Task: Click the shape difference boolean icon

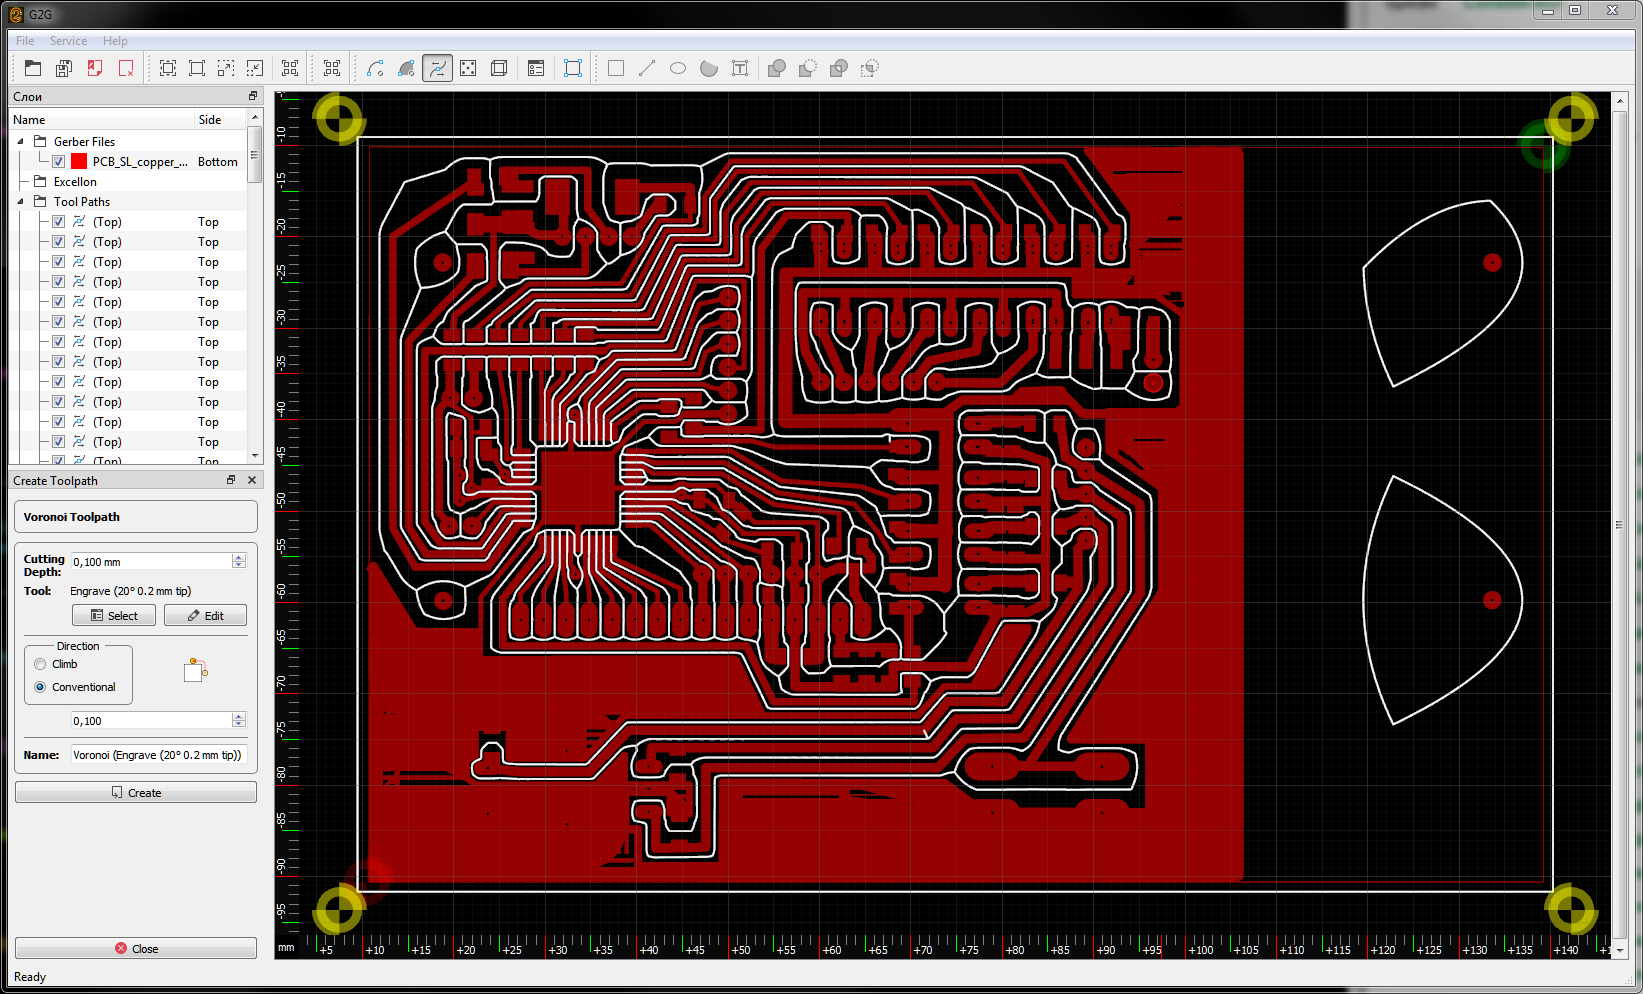Action: tap(808, 68)
